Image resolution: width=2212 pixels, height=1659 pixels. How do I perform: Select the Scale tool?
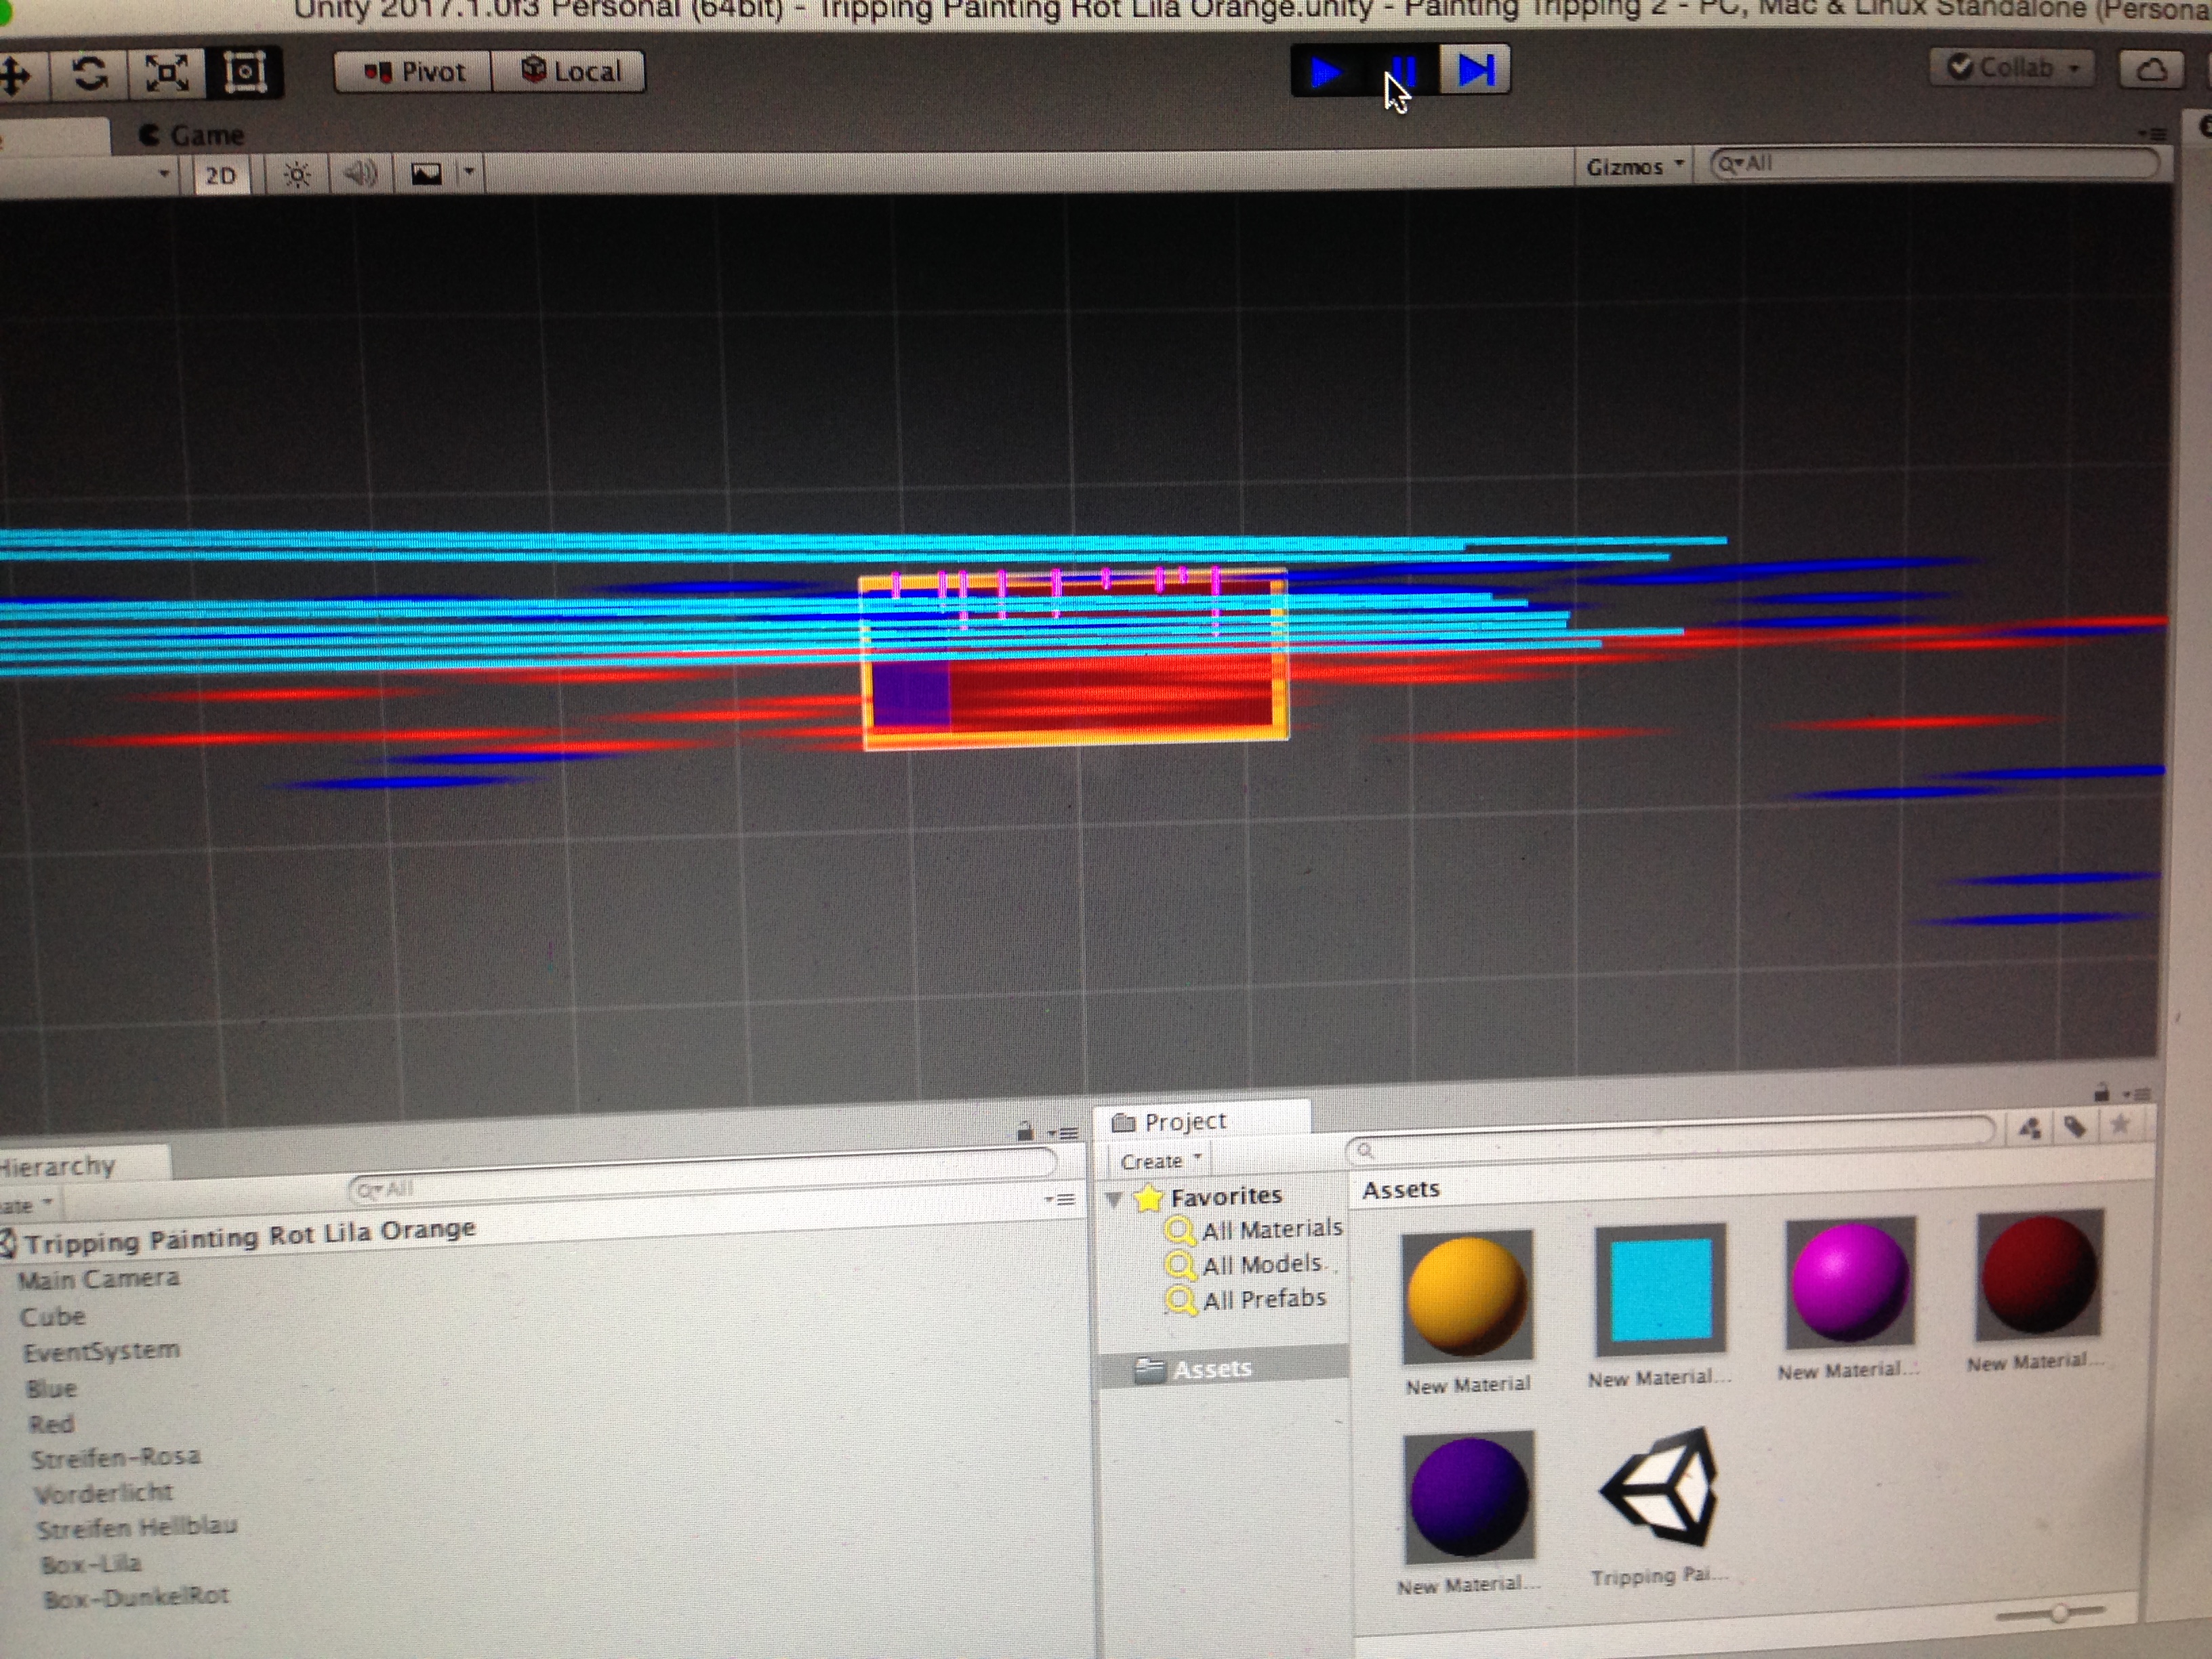[x=167, y=73]
